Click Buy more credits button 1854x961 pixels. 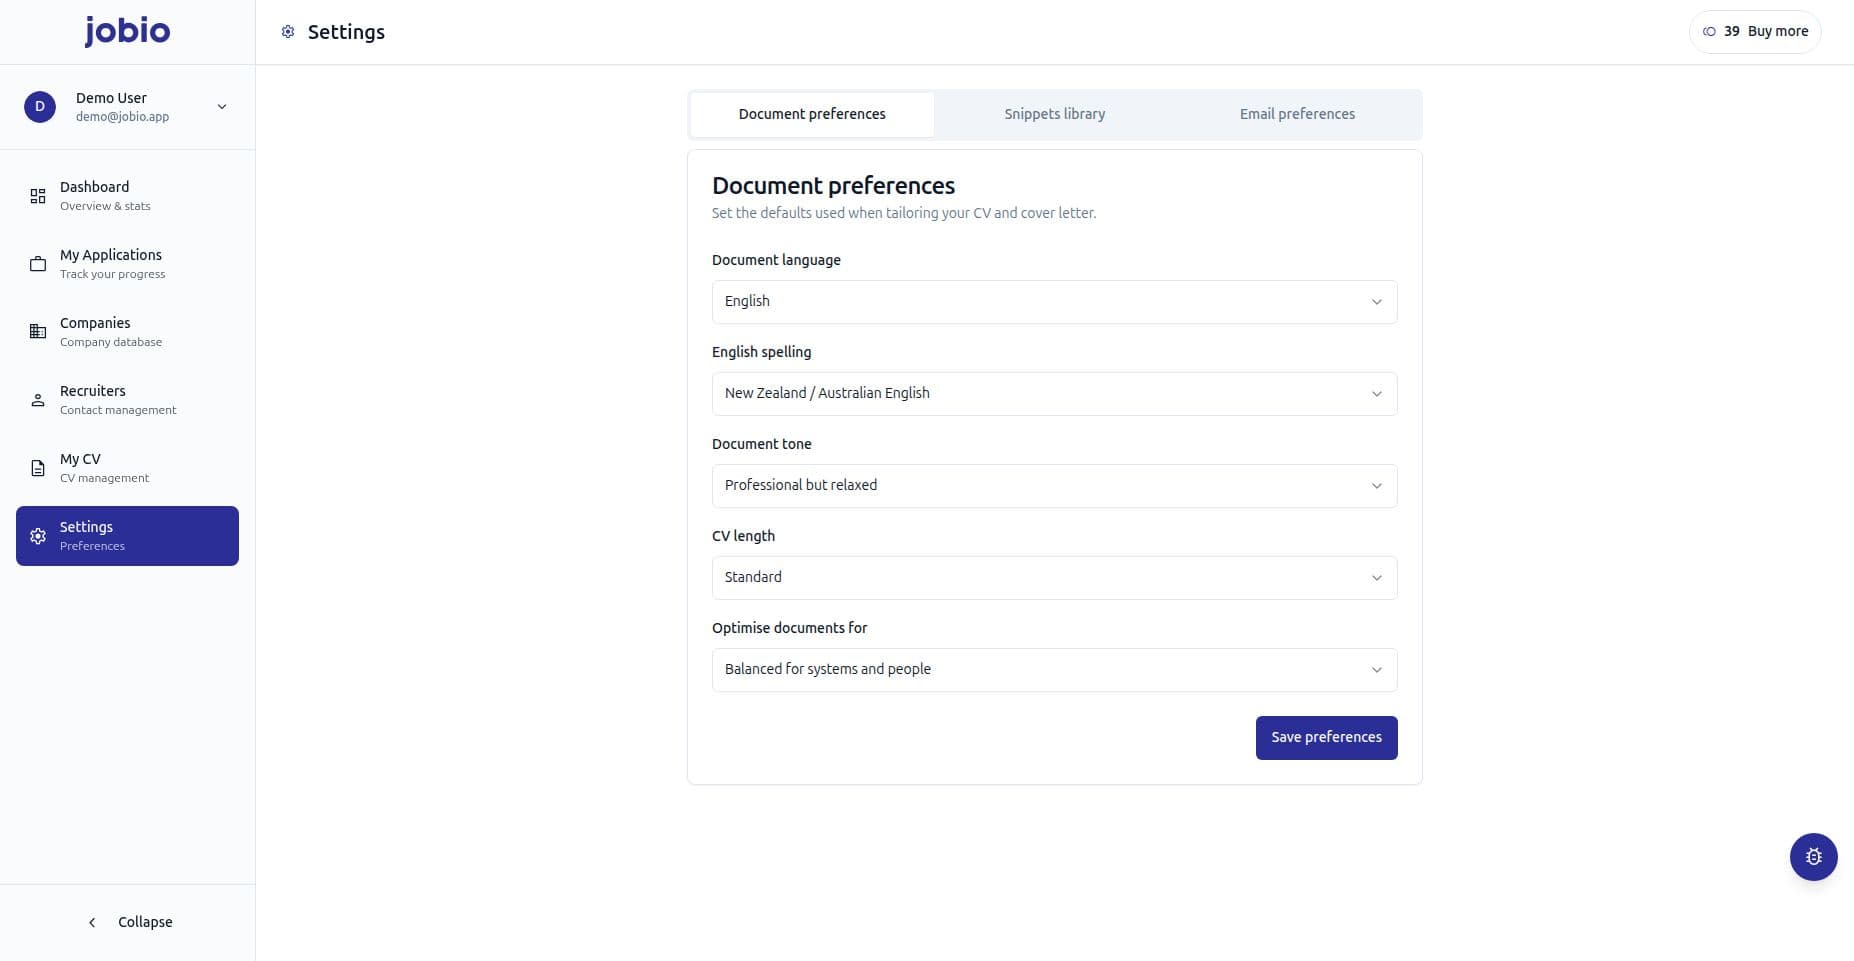[1754, 32]
